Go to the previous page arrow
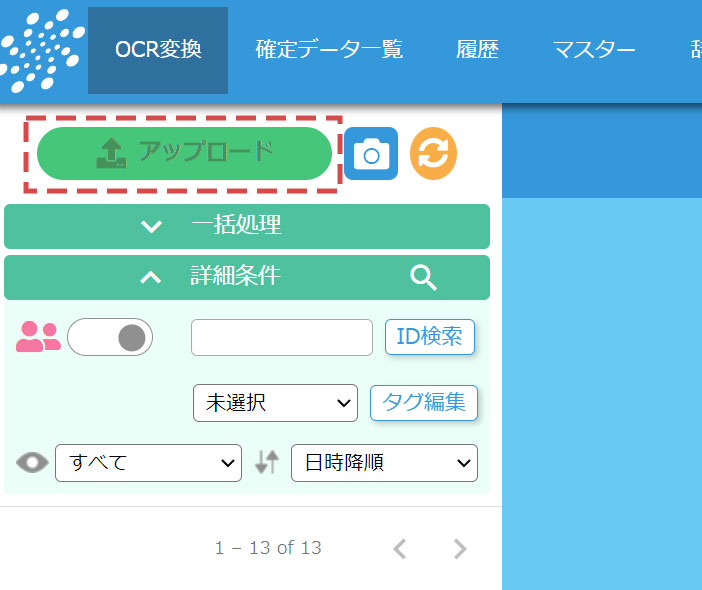The height and width of the screenshot is (590, 702). pos(400,548)
